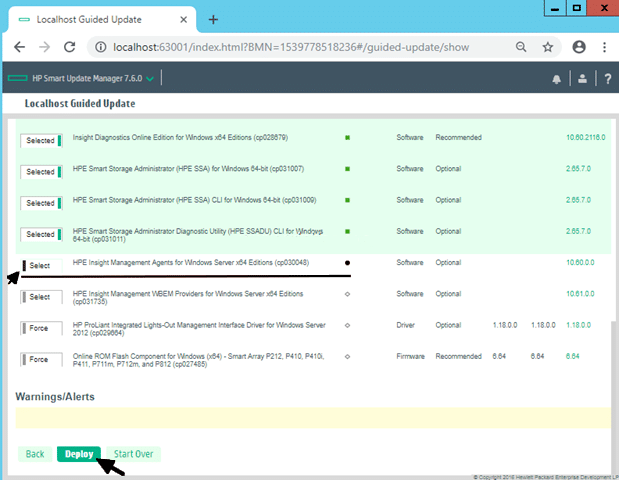Click green status square for Insight Diagnostics

point(347,138)
